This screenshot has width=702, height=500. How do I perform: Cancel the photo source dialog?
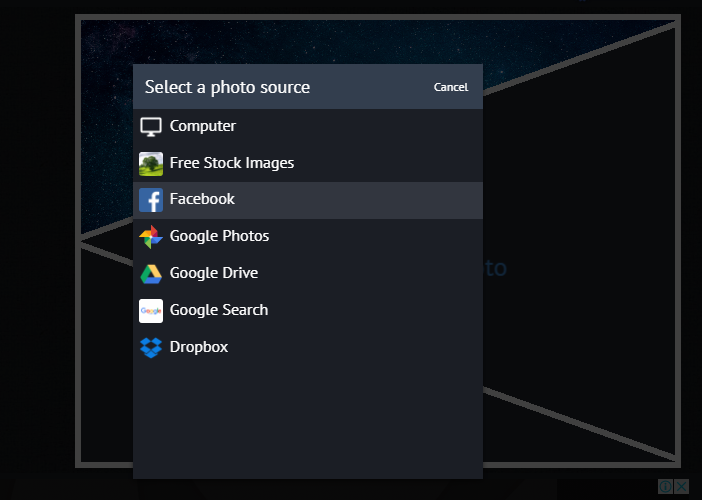[x=451, y=87]
